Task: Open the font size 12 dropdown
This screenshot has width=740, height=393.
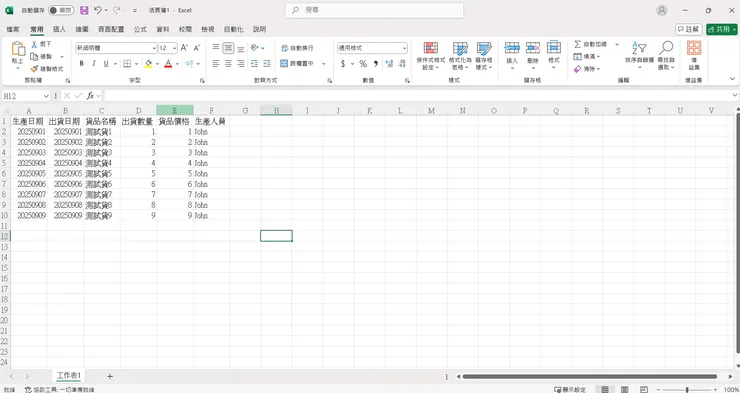Action: click(x=174, y=48)
